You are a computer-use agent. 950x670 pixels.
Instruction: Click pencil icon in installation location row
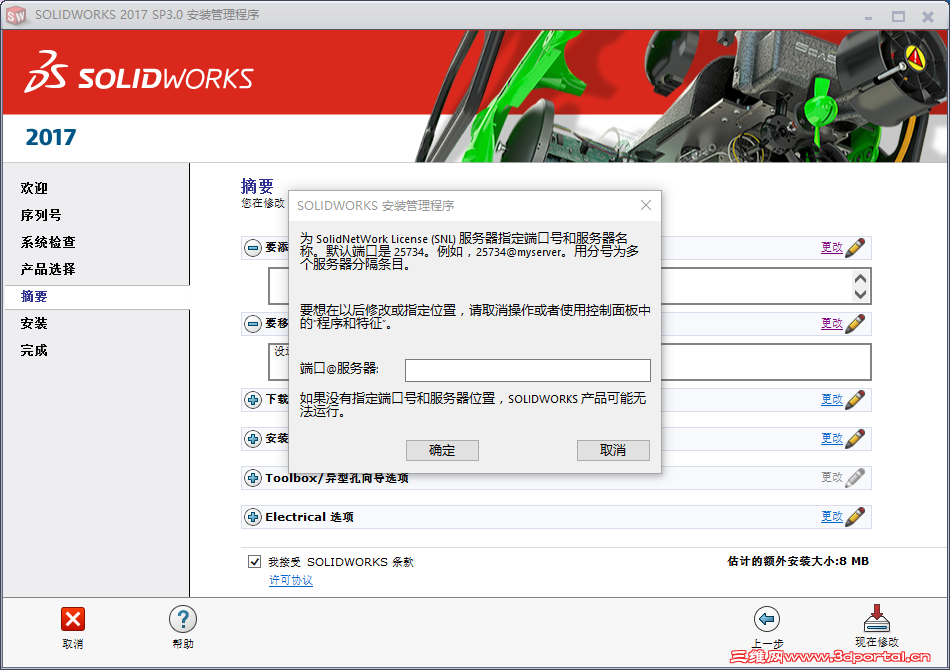tap(855, 439)
